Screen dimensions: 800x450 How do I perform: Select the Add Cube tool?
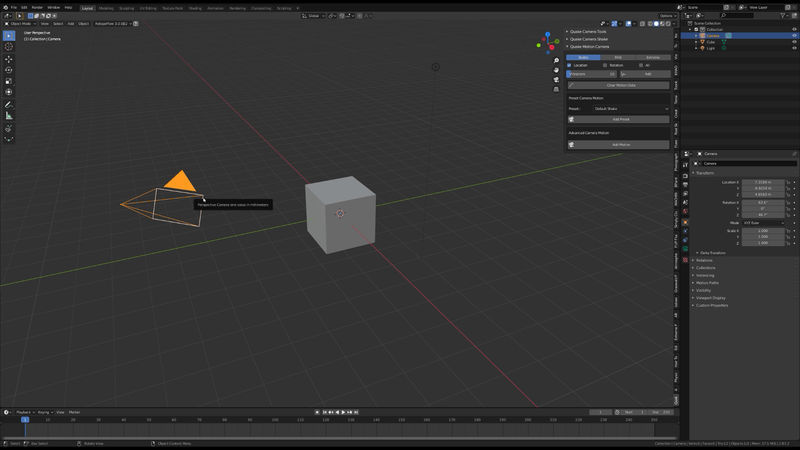click(9, 128)
